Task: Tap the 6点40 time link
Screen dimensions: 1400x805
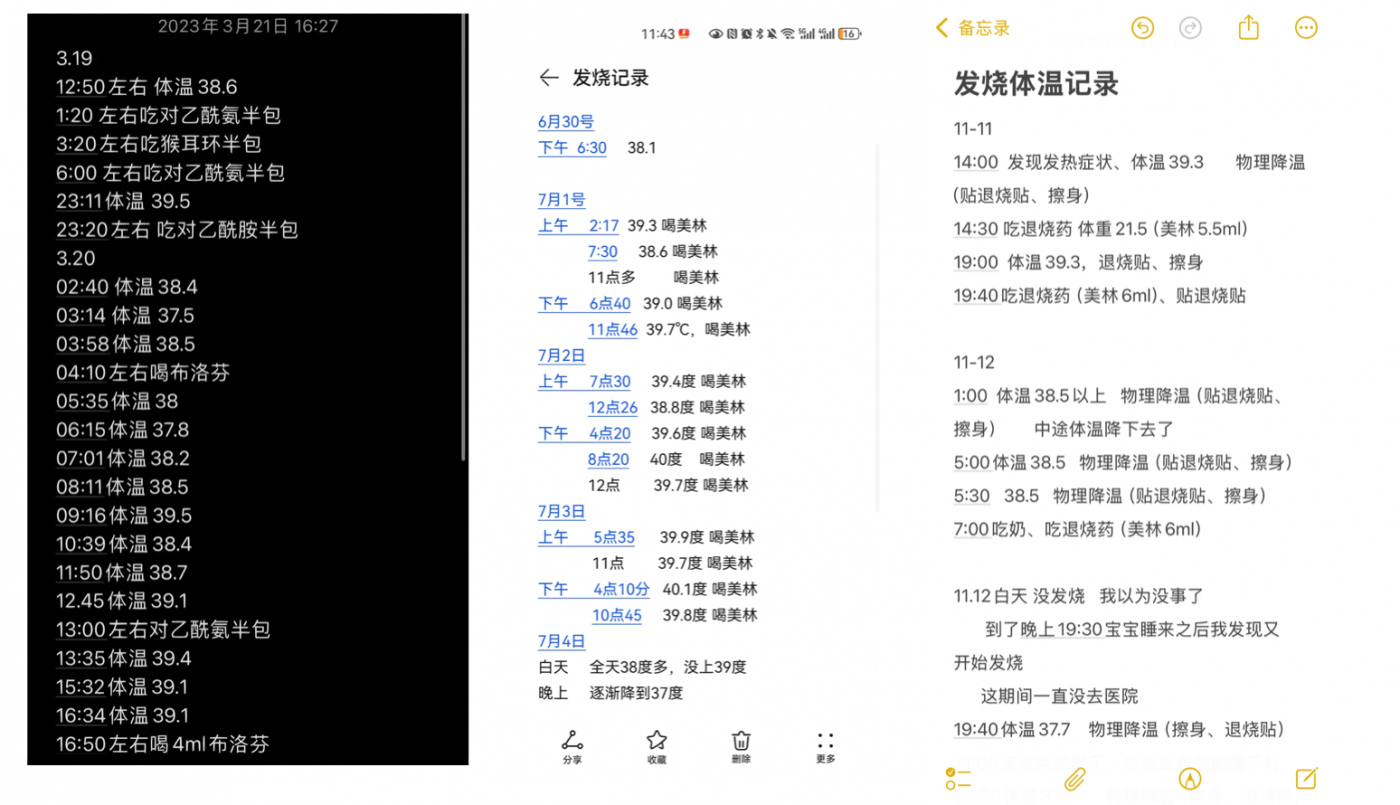Action: (610, 304)
